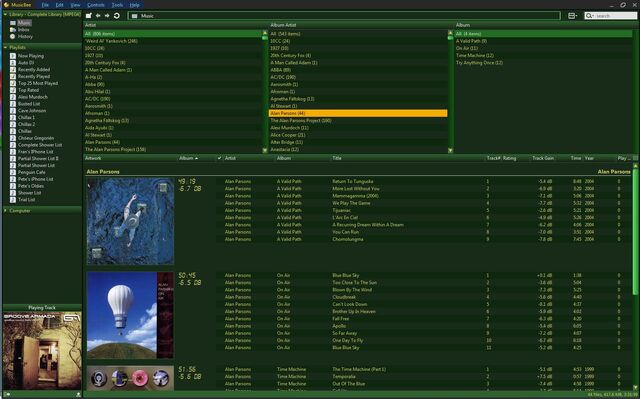Open the Edit menu
Viewport: 640px width, 399px height.
pyautogui.click(x=60, y=5)
